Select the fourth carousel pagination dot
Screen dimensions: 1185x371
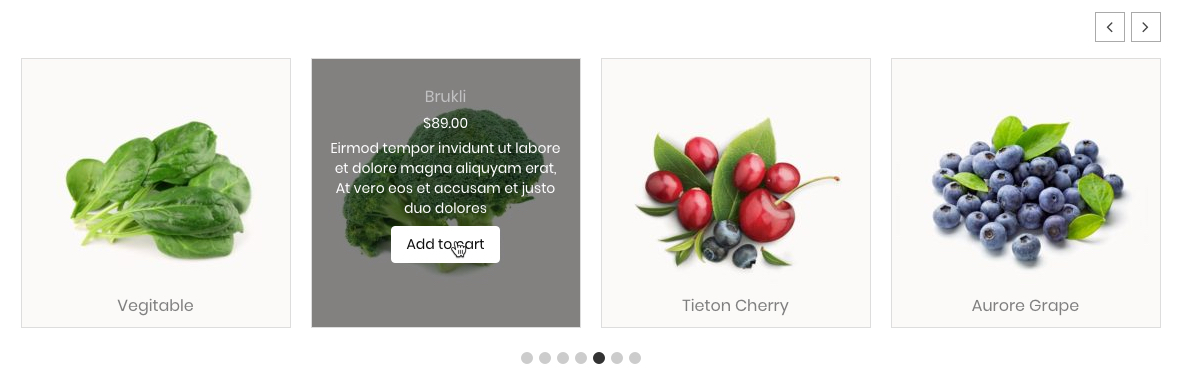(580, 358)
